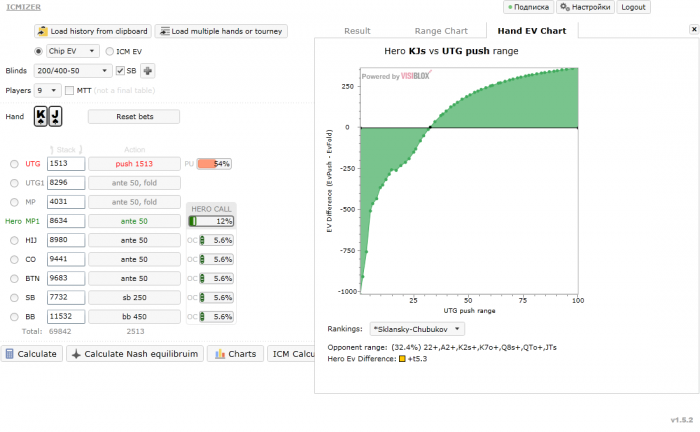Click the Nash equilibrium star icon

[x=76, y=354]
